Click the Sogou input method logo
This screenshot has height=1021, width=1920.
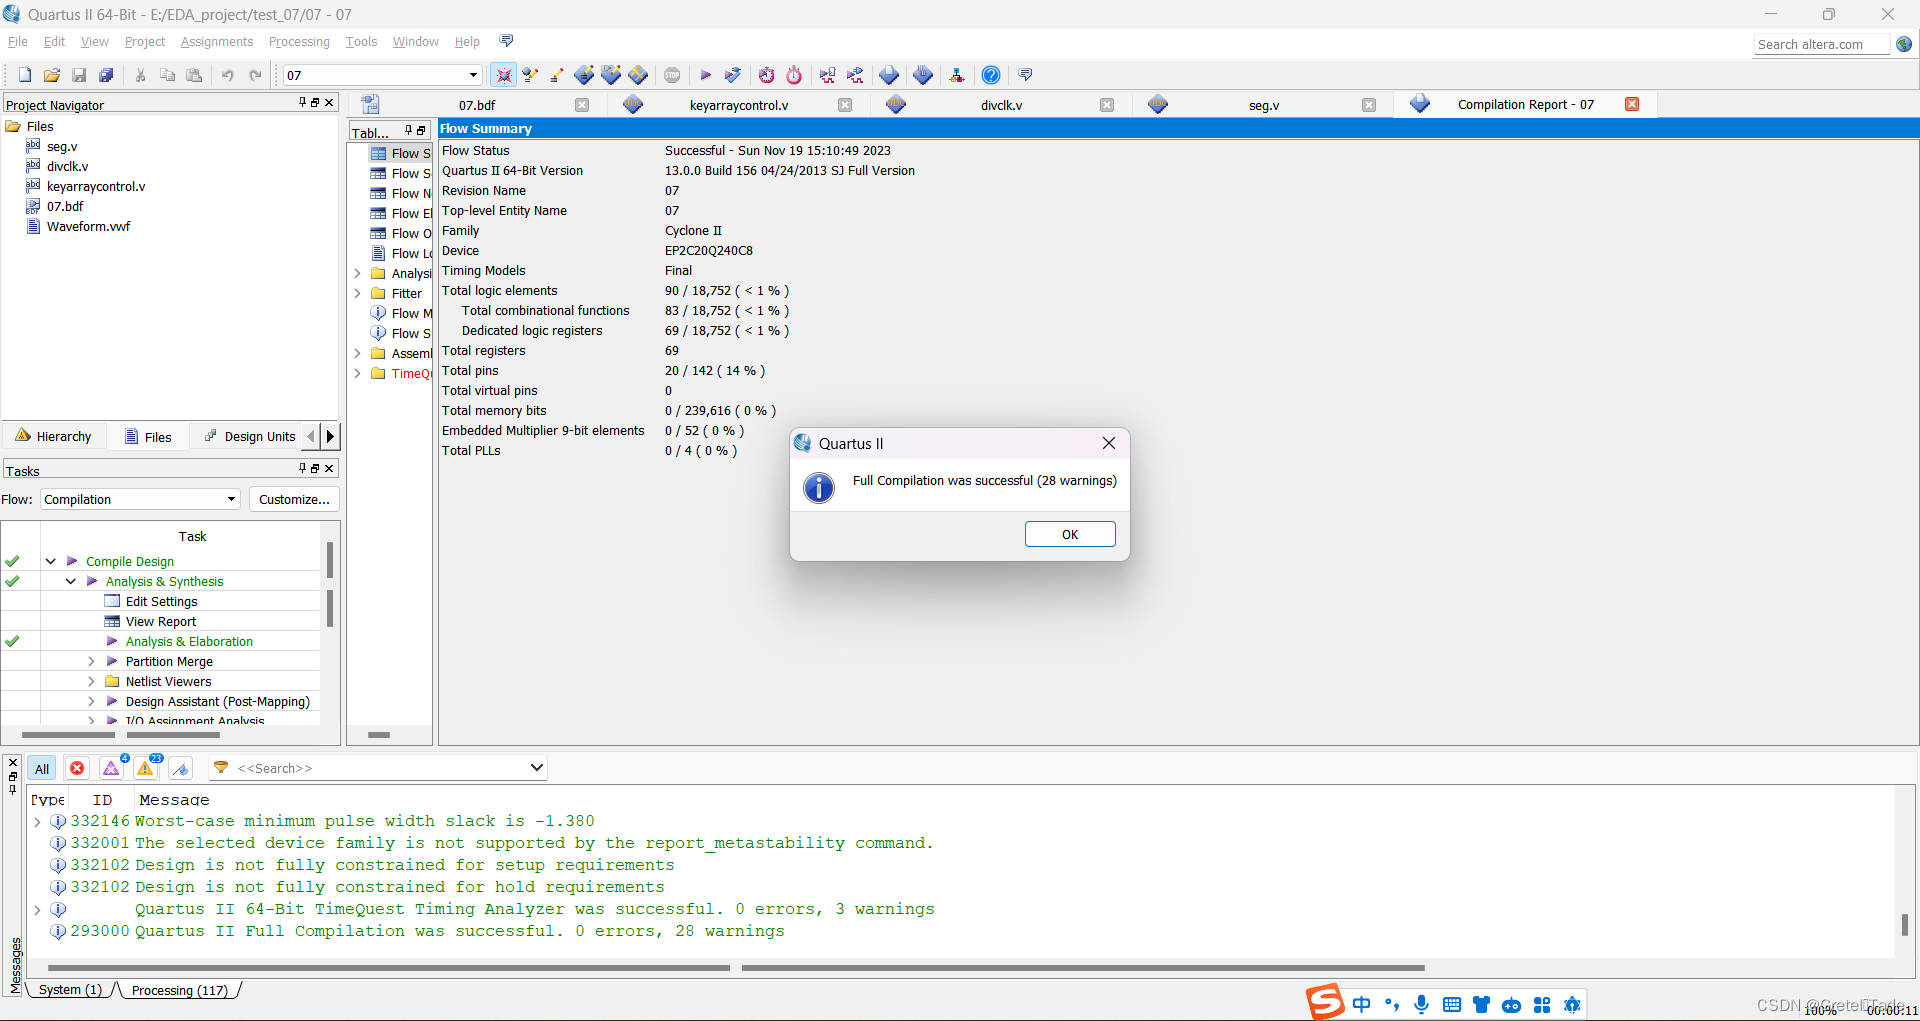1326,1001
